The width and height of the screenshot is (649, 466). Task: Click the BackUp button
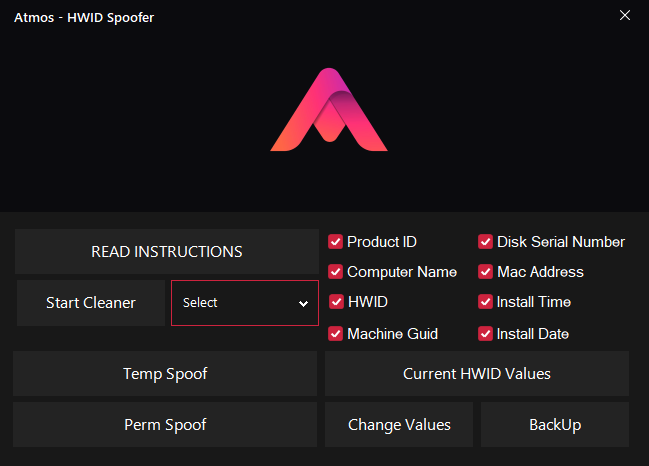(555, 425)
